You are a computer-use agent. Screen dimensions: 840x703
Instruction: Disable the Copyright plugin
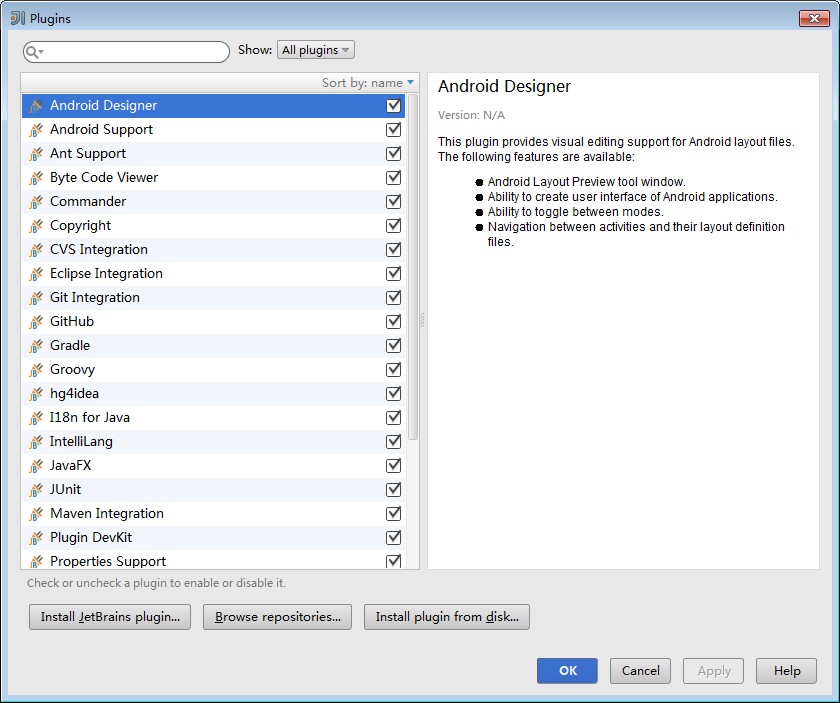[393, 225]
